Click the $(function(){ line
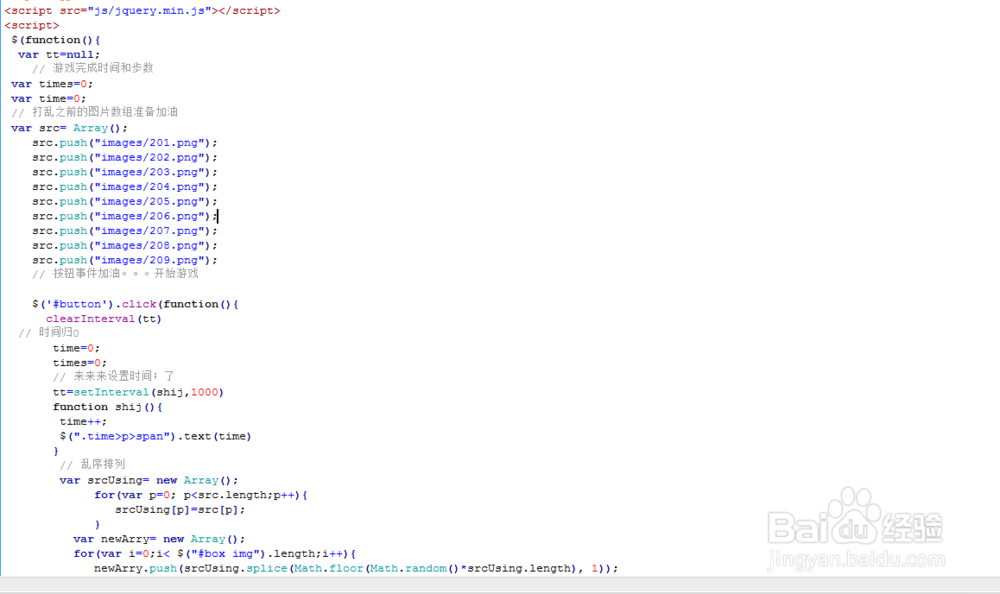 (x=55, y=40)
